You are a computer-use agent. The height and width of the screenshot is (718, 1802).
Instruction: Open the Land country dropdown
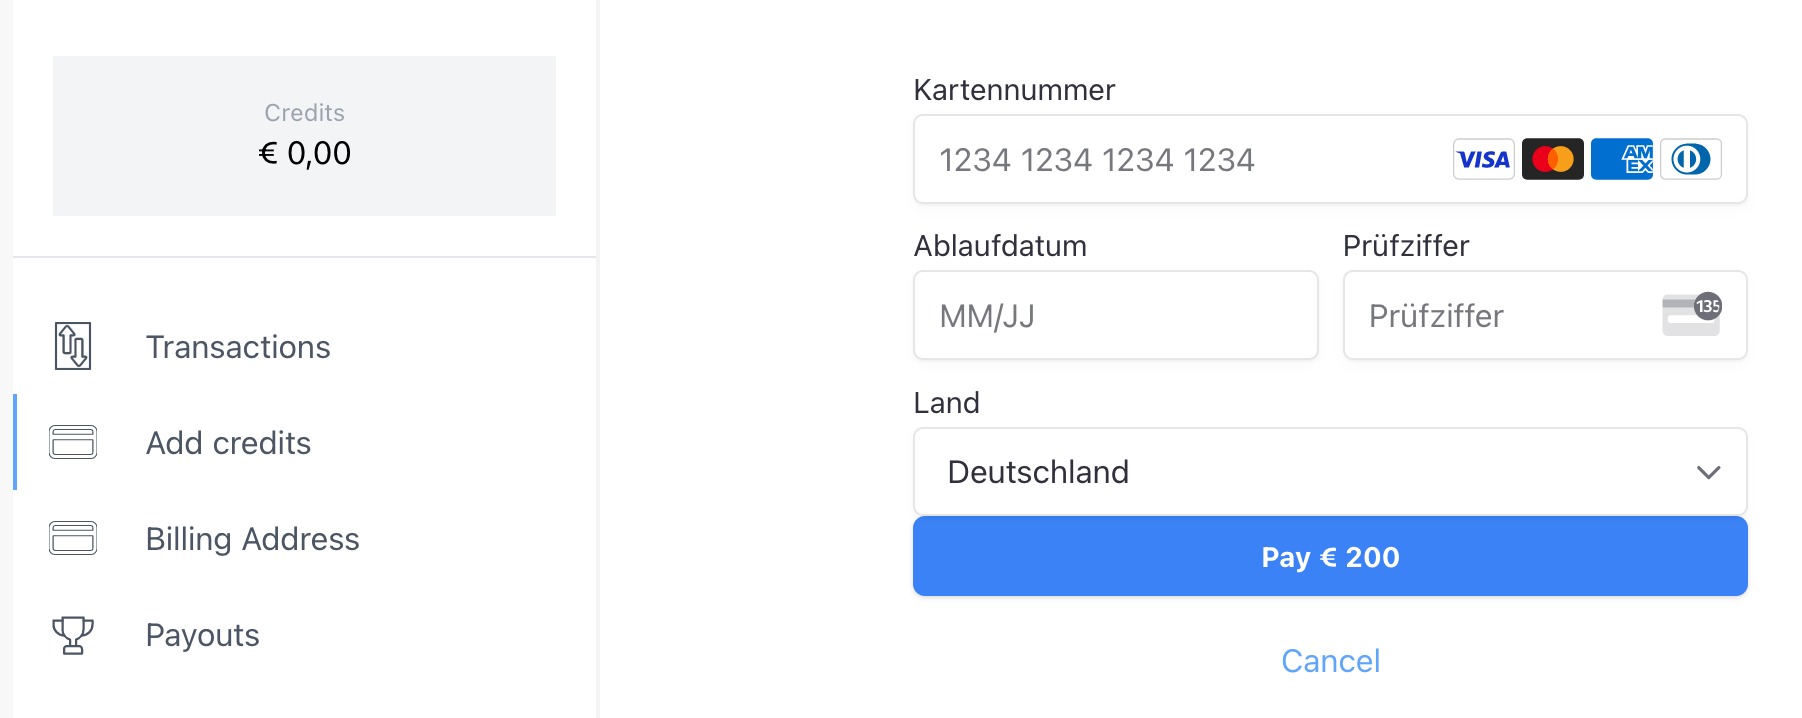1330,472
